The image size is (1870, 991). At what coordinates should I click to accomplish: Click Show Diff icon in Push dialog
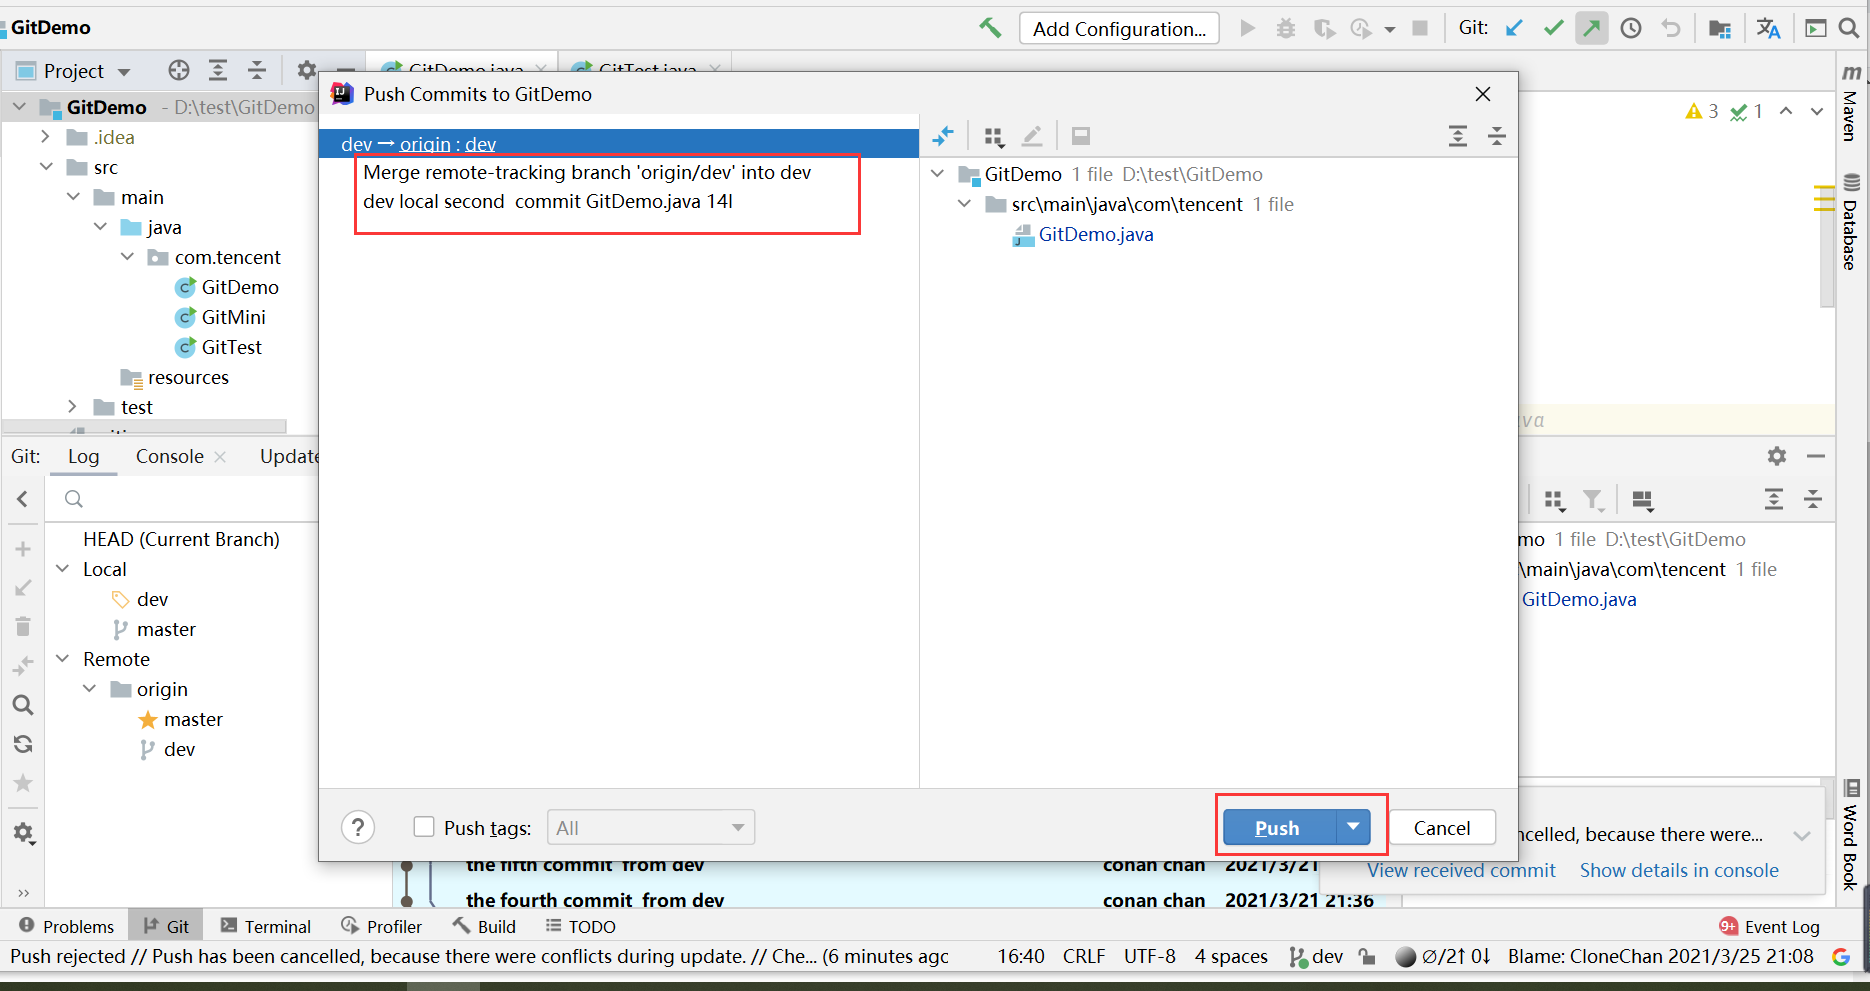tap(943, 135)
